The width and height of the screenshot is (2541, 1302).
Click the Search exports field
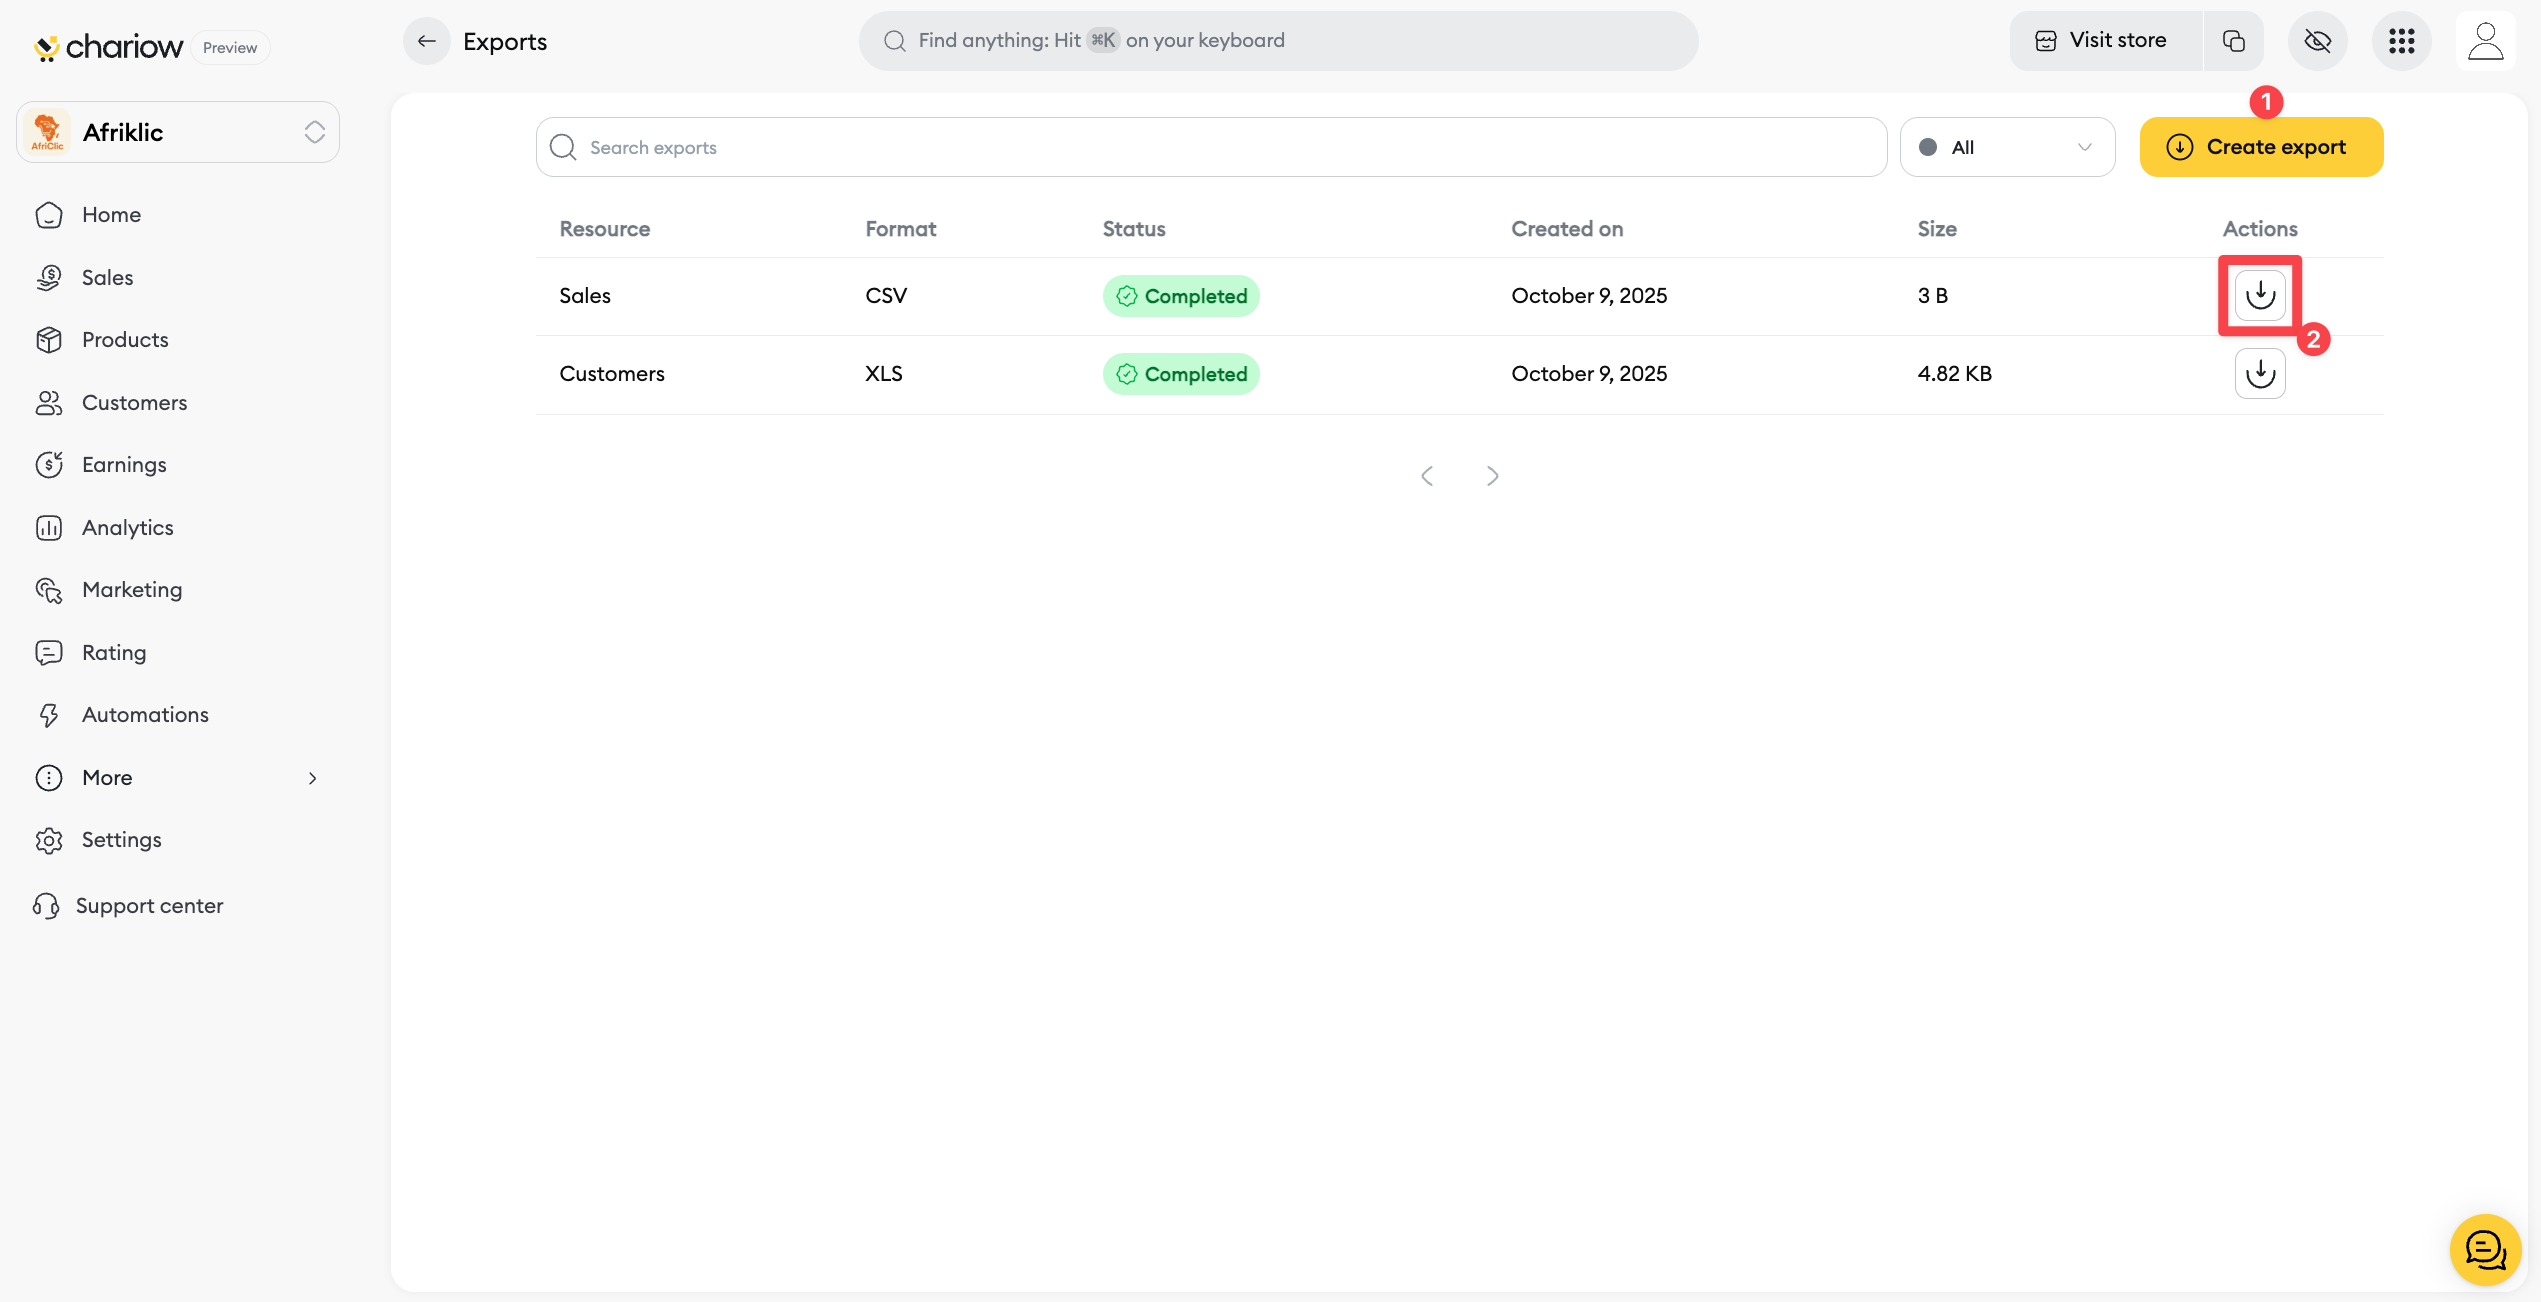(x=1210, y=147)
